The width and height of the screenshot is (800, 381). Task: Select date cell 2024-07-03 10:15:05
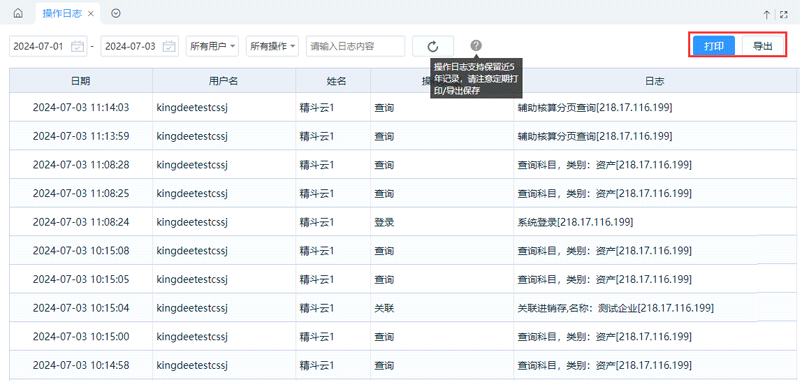pos(81,279)
